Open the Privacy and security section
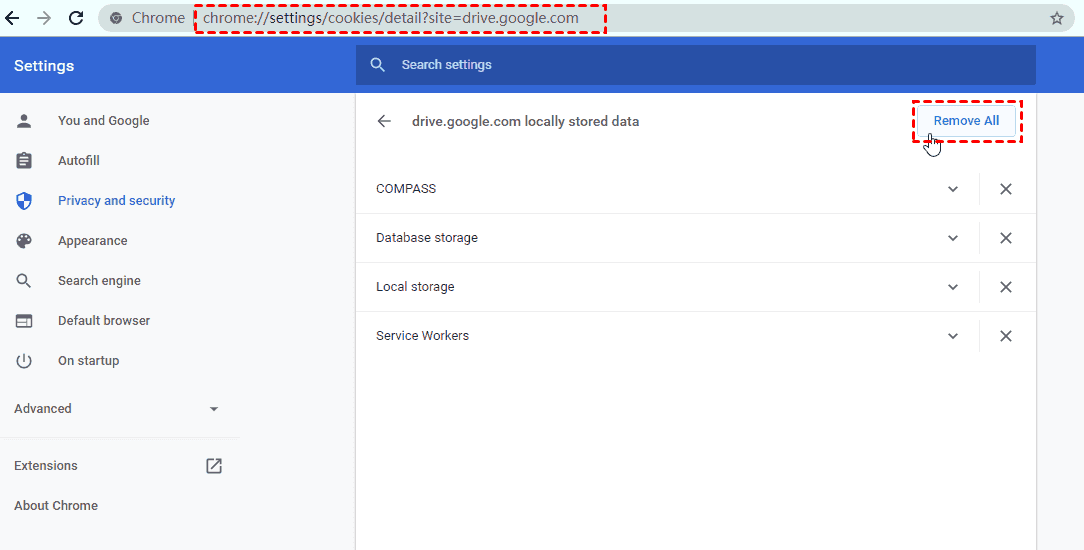 point(116,201)
